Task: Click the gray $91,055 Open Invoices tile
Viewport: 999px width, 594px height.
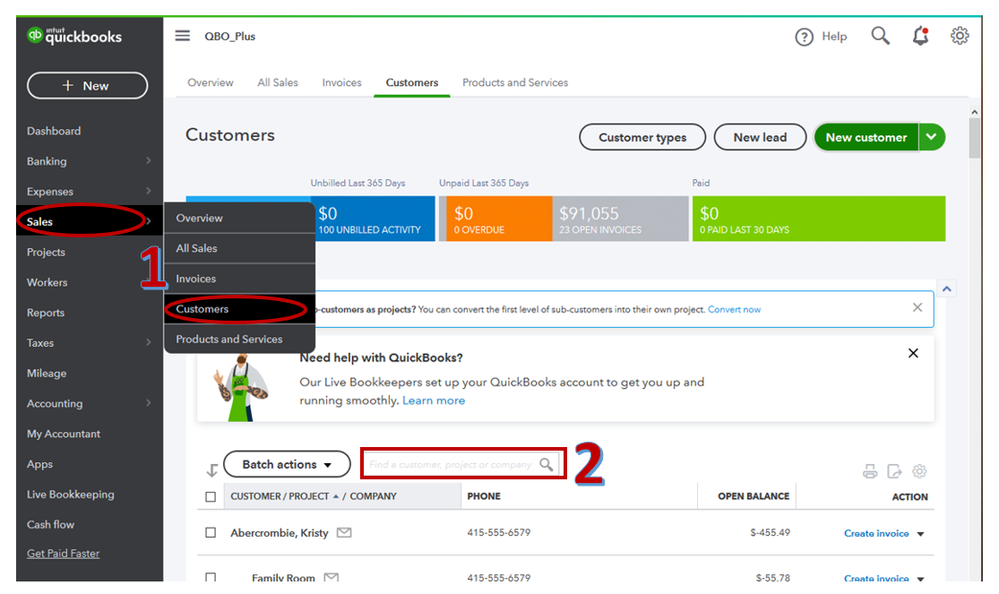Action: click(x=620, y=219)
